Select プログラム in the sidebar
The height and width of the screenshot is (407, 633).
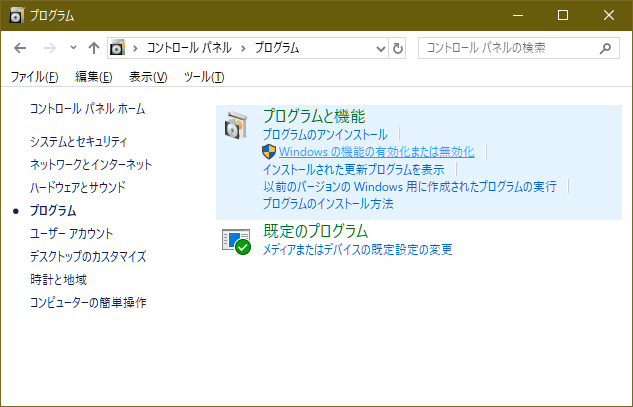[53, 210]
